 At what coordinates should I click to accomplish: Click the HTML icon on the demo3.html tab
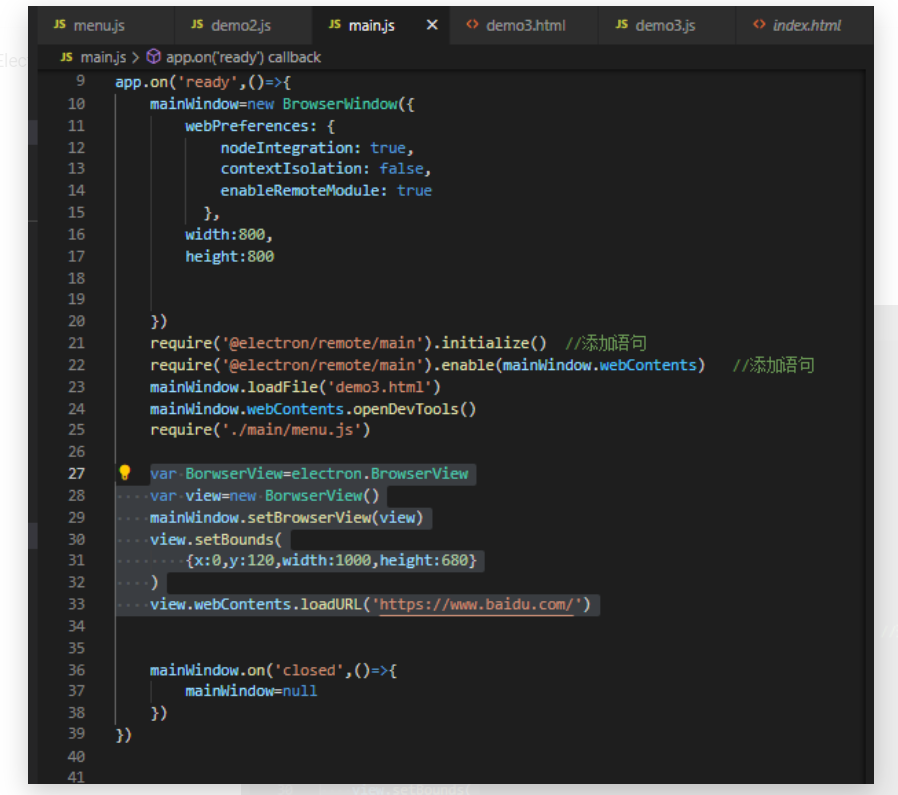point(471,24)
